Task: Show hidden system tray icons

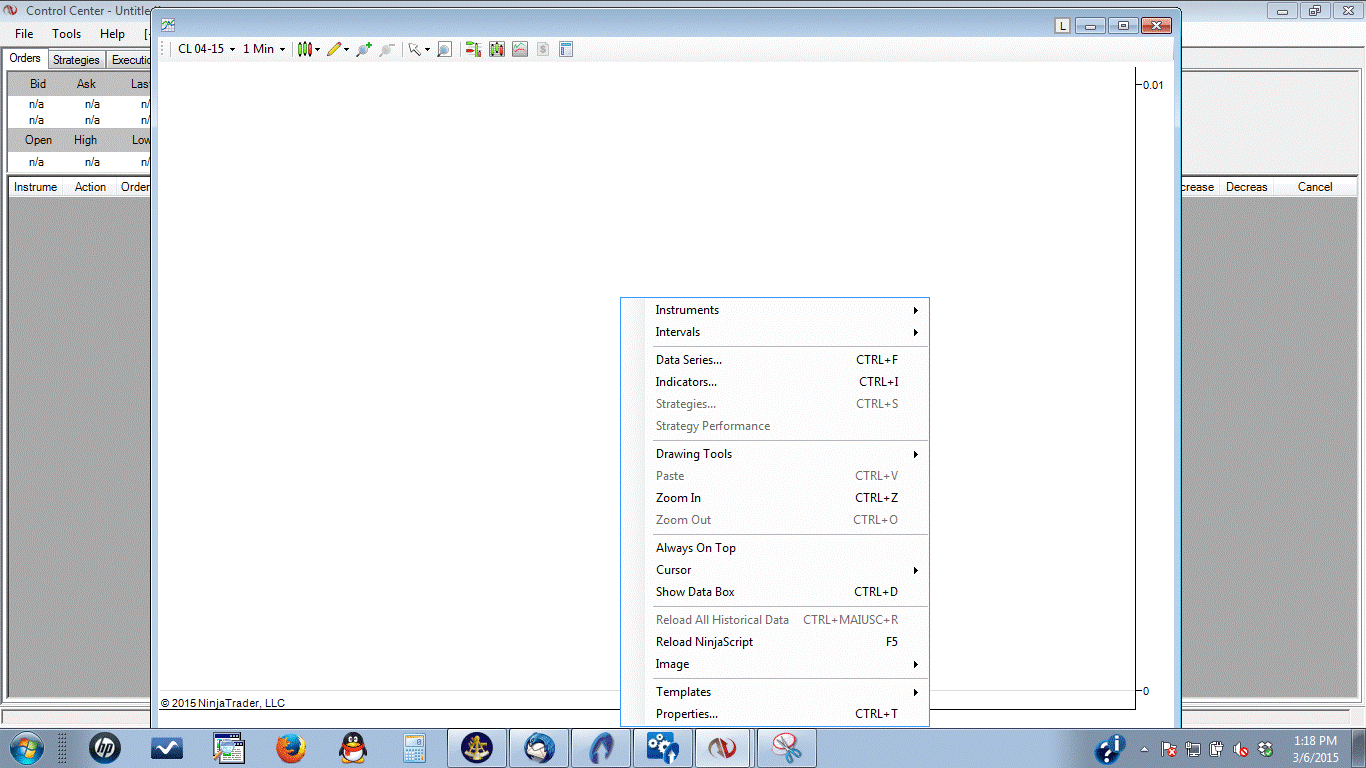Action: [x=1144, y=749]
